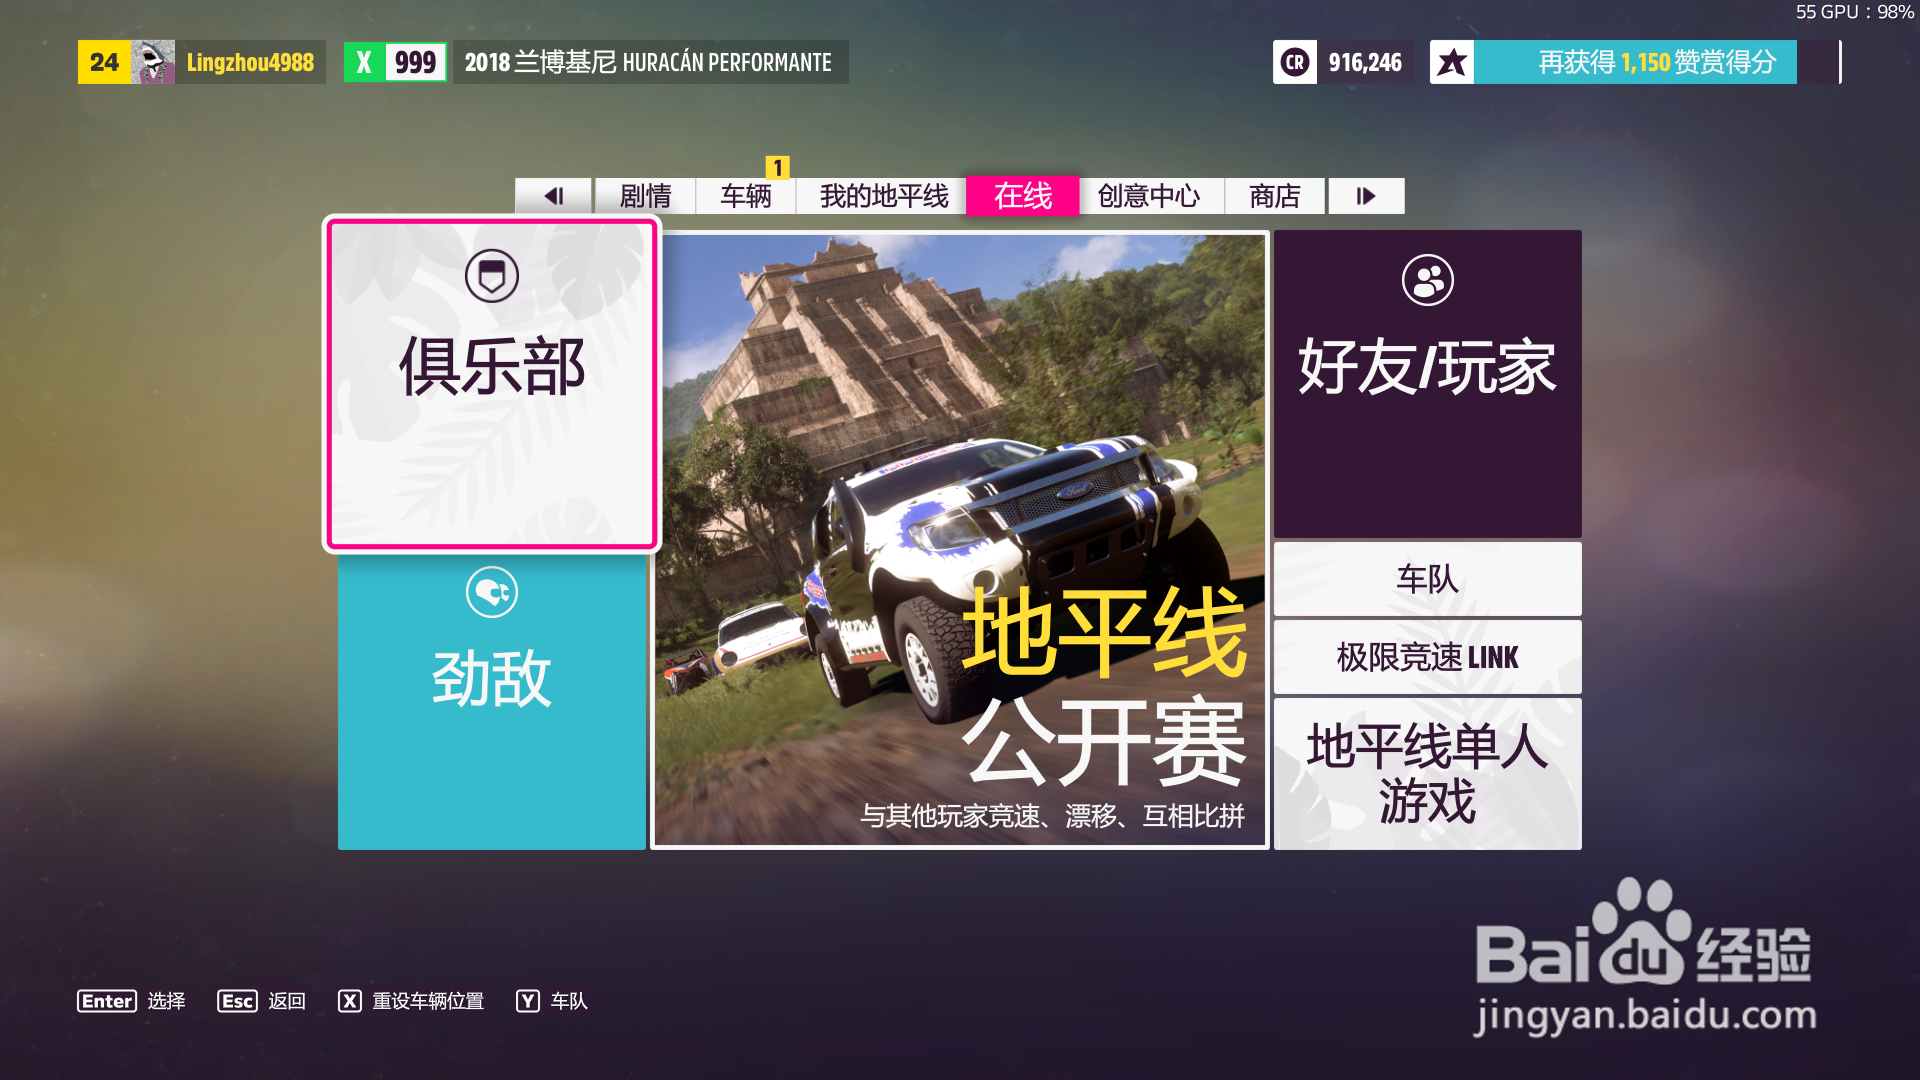
Task: Click the CR credits icon
Action: (1295, 62)
